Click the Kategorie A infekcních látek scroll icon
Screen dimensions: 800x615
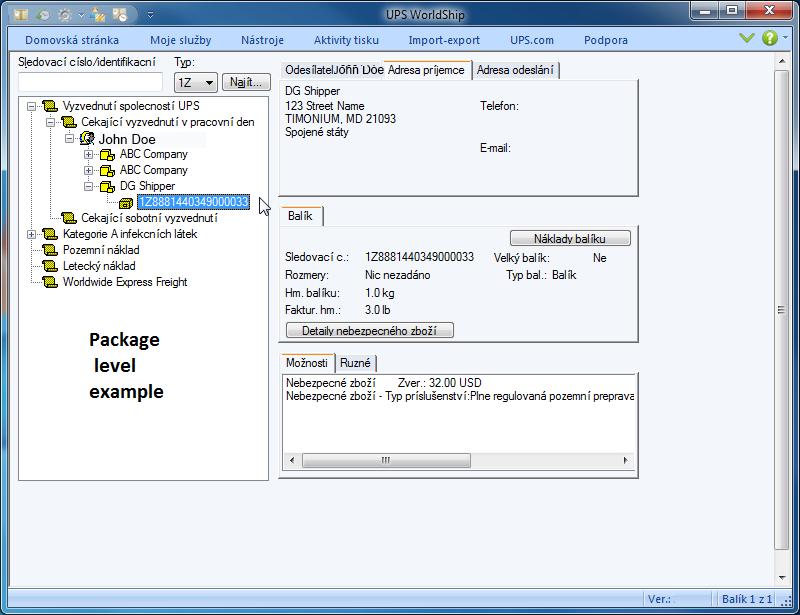(50, 234)
